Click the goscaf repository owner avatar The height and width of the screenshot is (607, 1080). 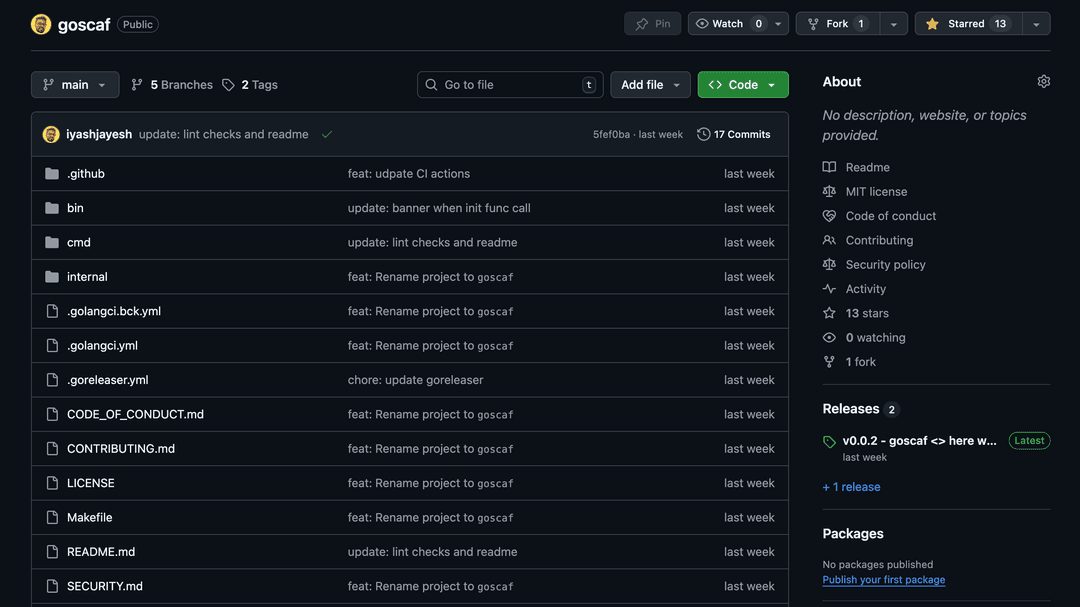40,23
